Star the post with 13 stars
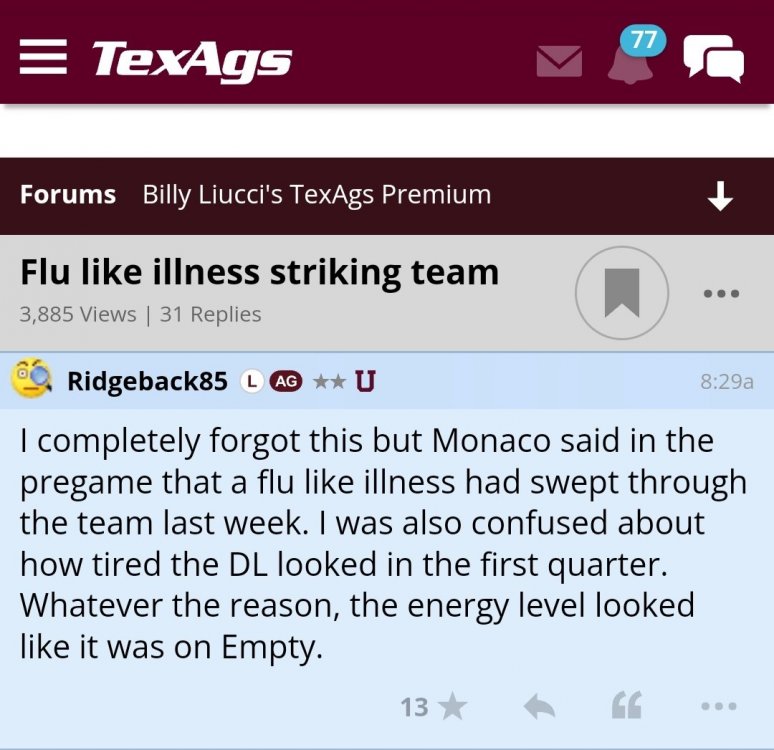774x750 pixels. (451, 707)
